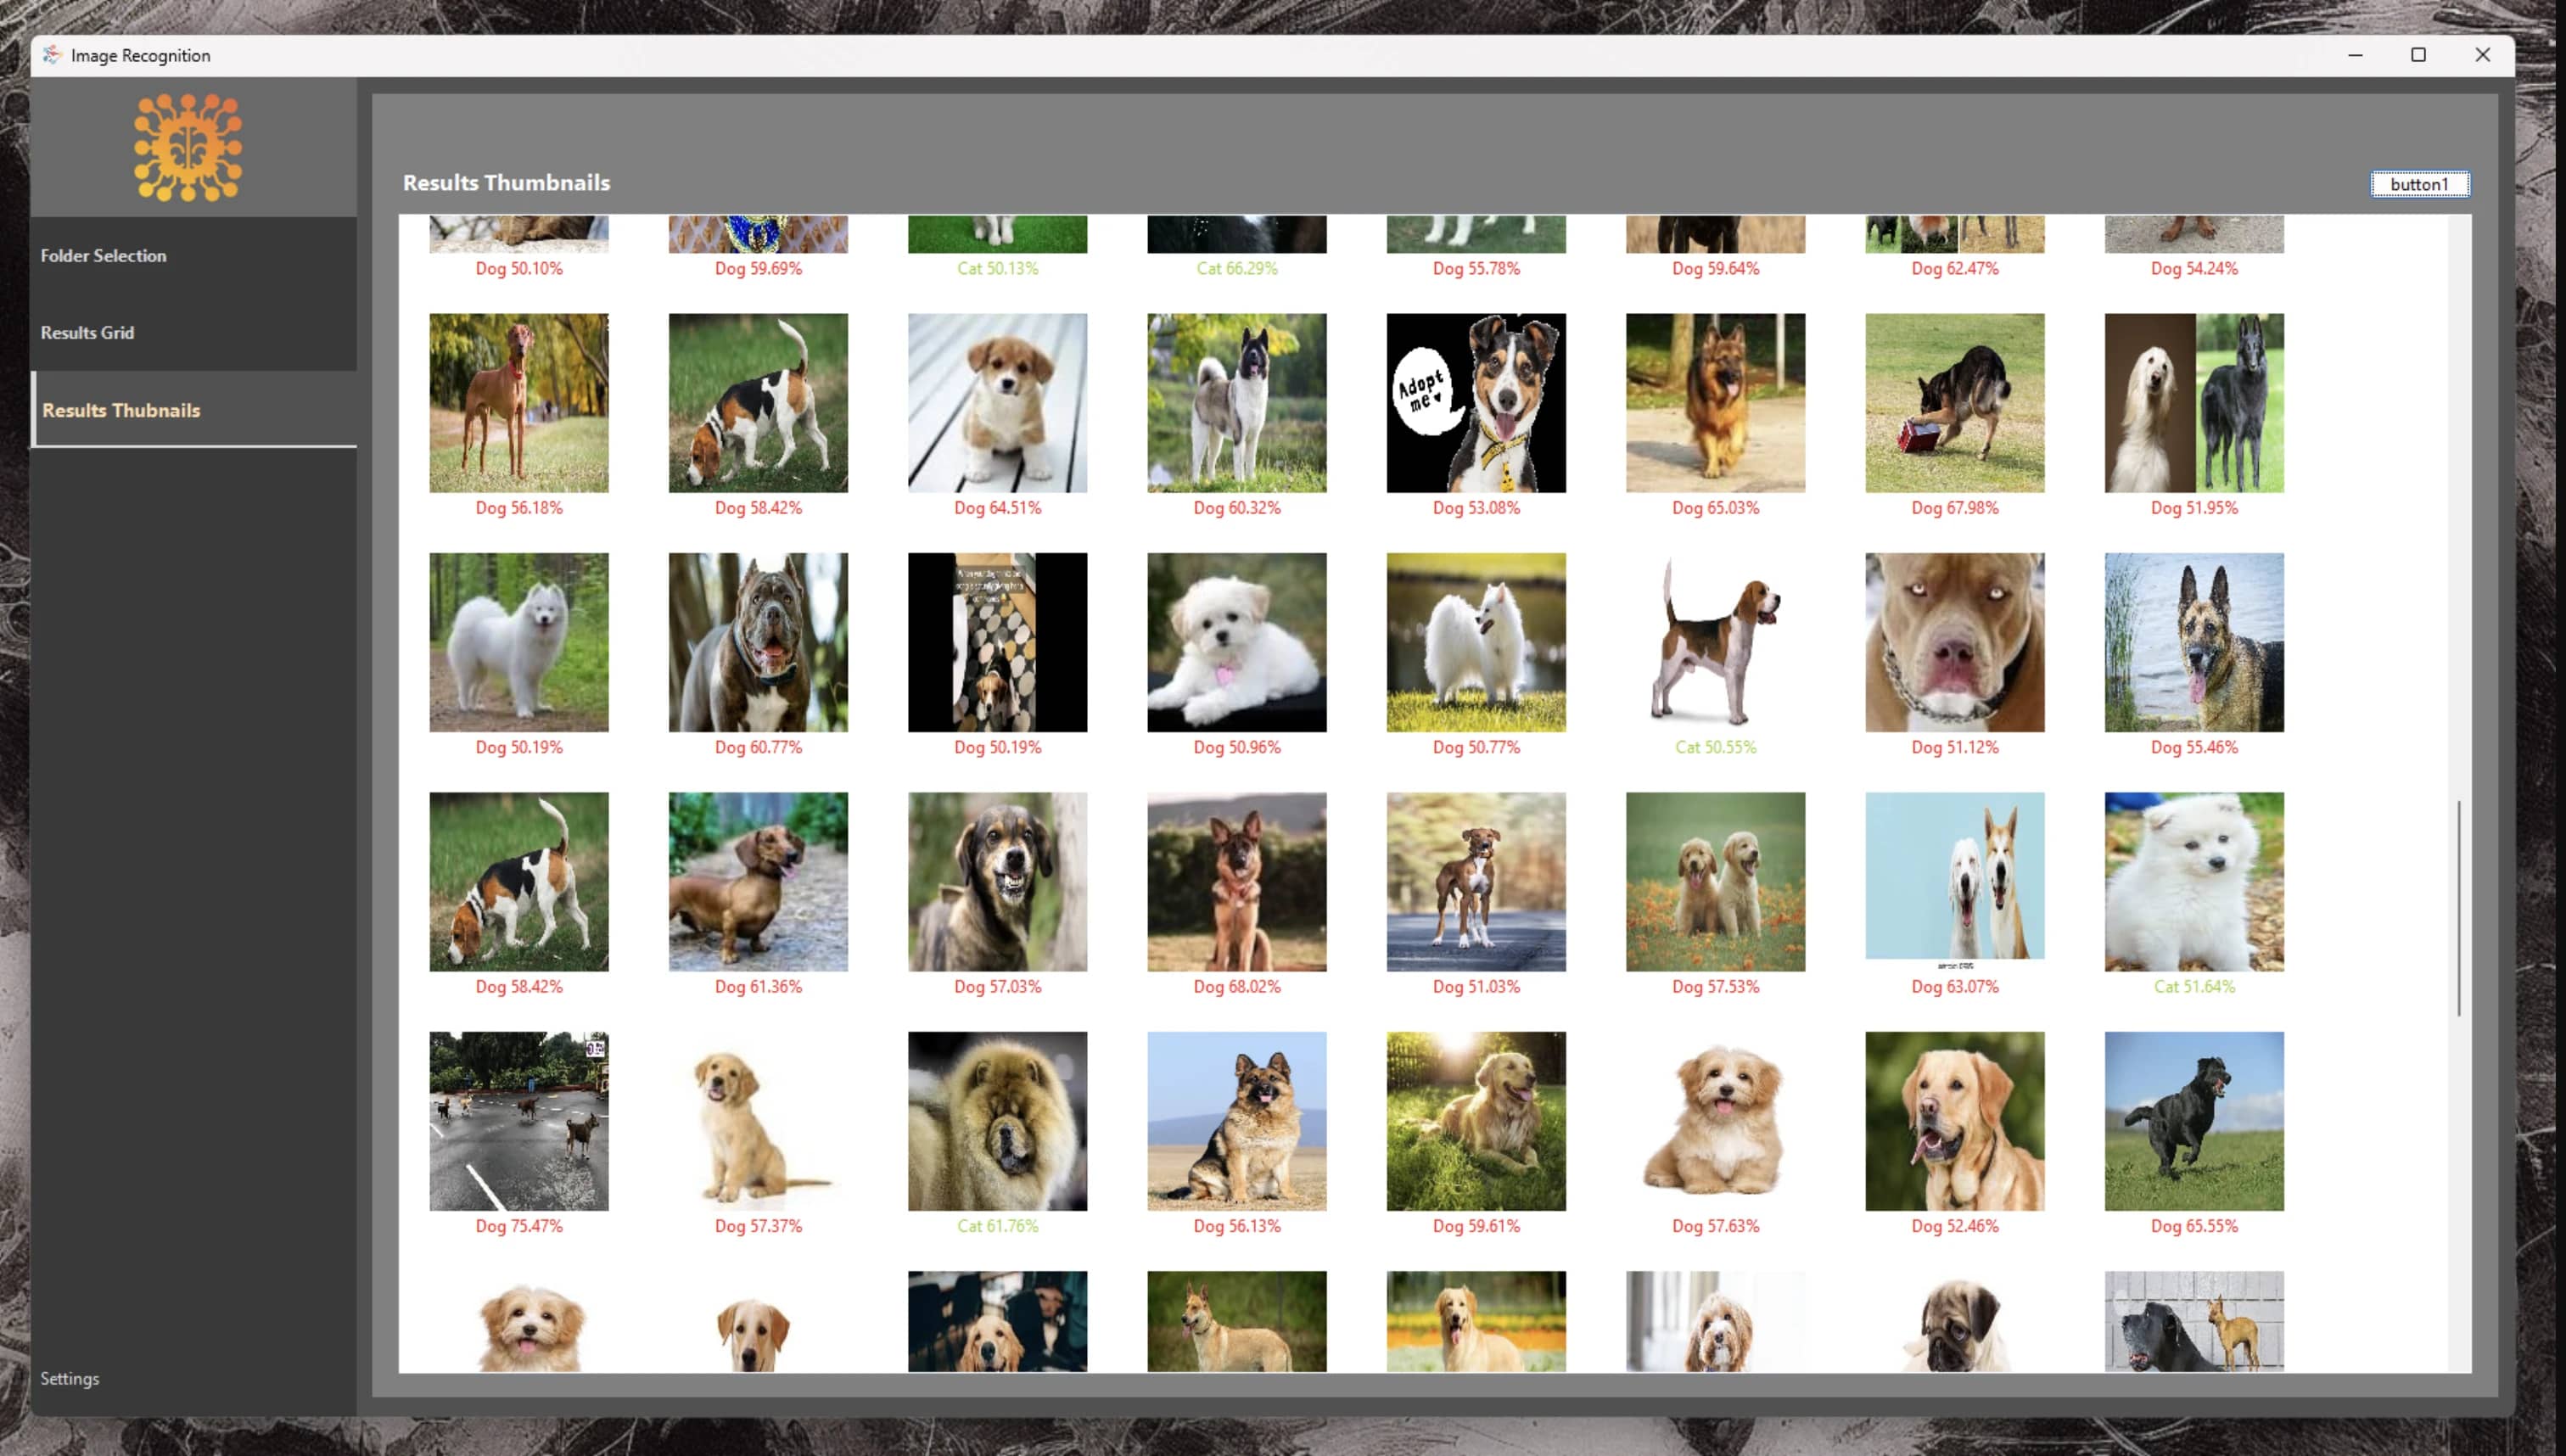Click the thumbnail list vertical scrollbar thumb
The width and height of the screenshot is (2566, 1456).
2459,908
